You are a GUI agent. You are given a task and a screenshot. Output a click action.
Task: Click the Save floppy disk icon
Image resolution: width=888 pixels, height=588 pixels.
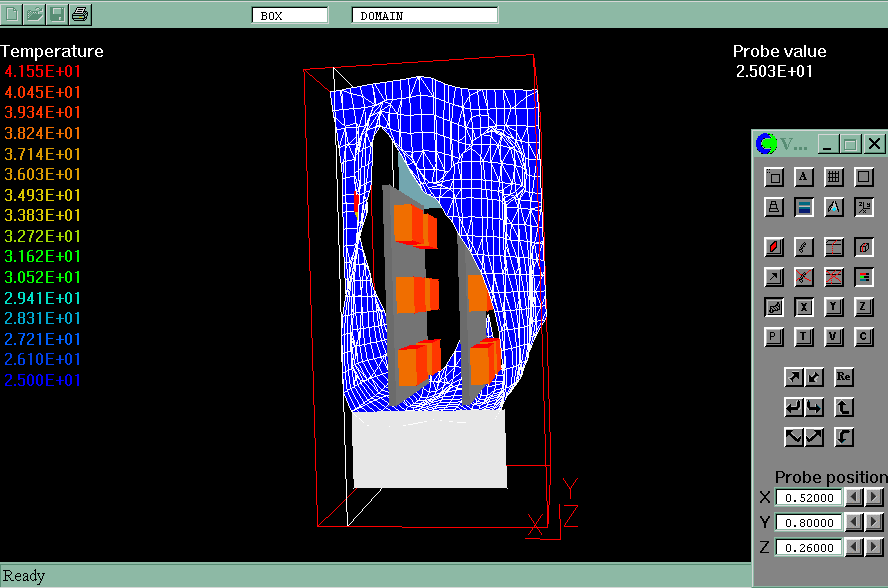pos(58,14)
